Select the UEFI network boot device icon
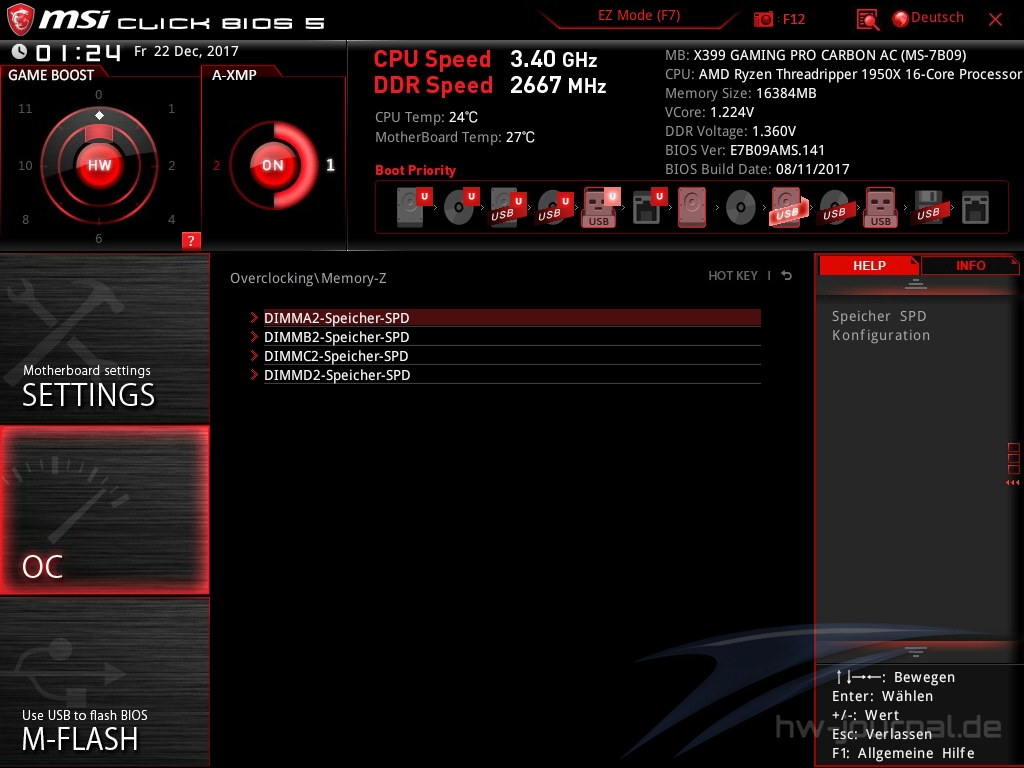Screen dimensions: 1024x768 (x=648, y=206)
